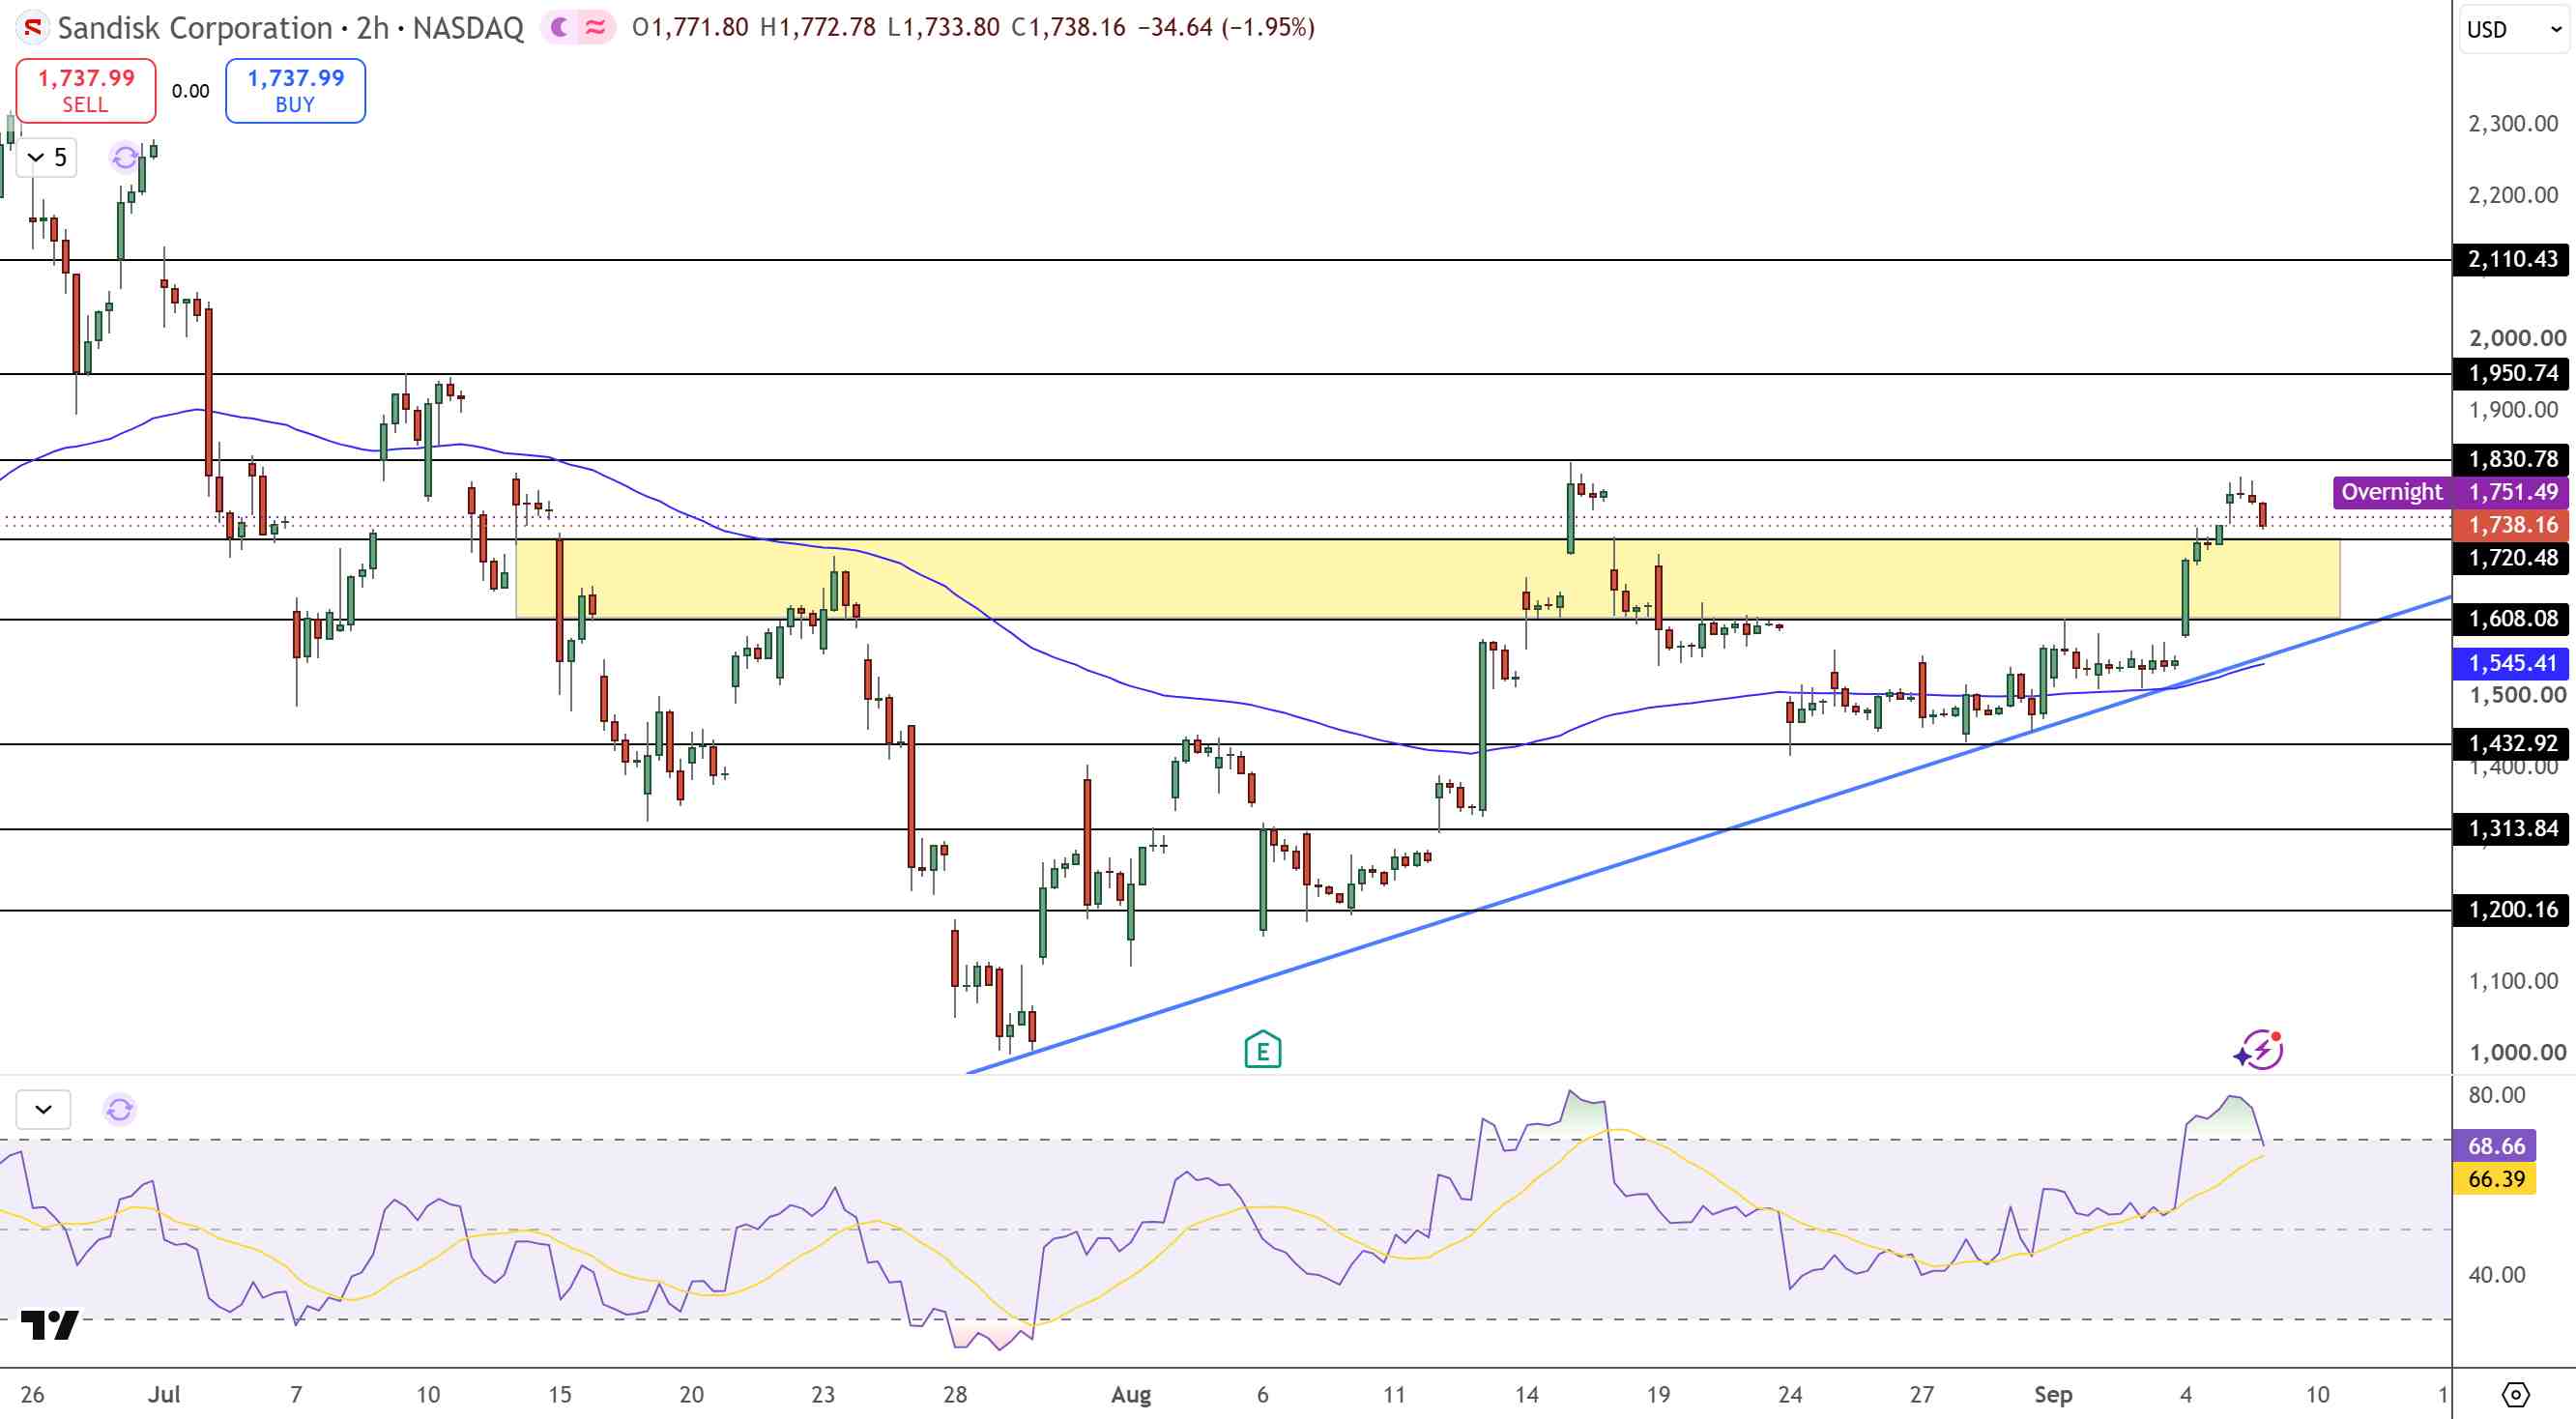Click the blue 1,545.41 moving average label
The height and width of the screenshot is (1419, 2576).
tap(2512, 663)
